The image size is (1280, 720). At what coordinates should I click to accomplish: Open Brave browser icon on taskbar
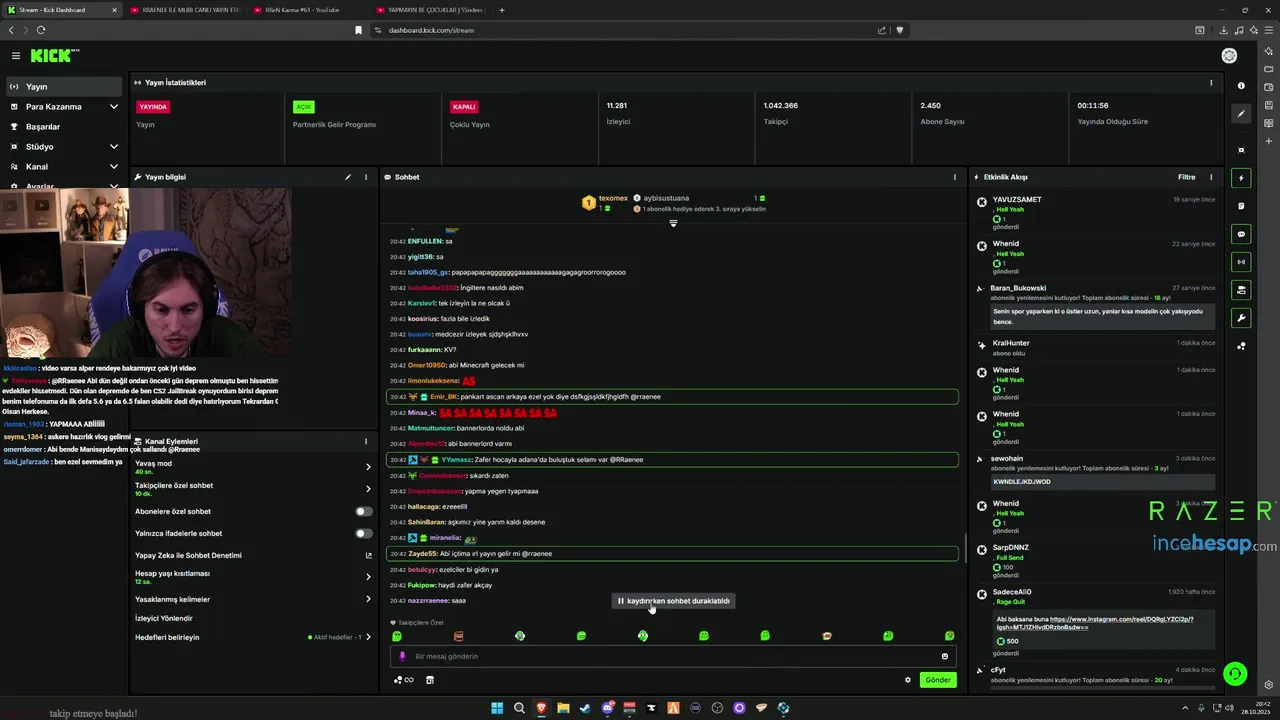pos(541,708)
